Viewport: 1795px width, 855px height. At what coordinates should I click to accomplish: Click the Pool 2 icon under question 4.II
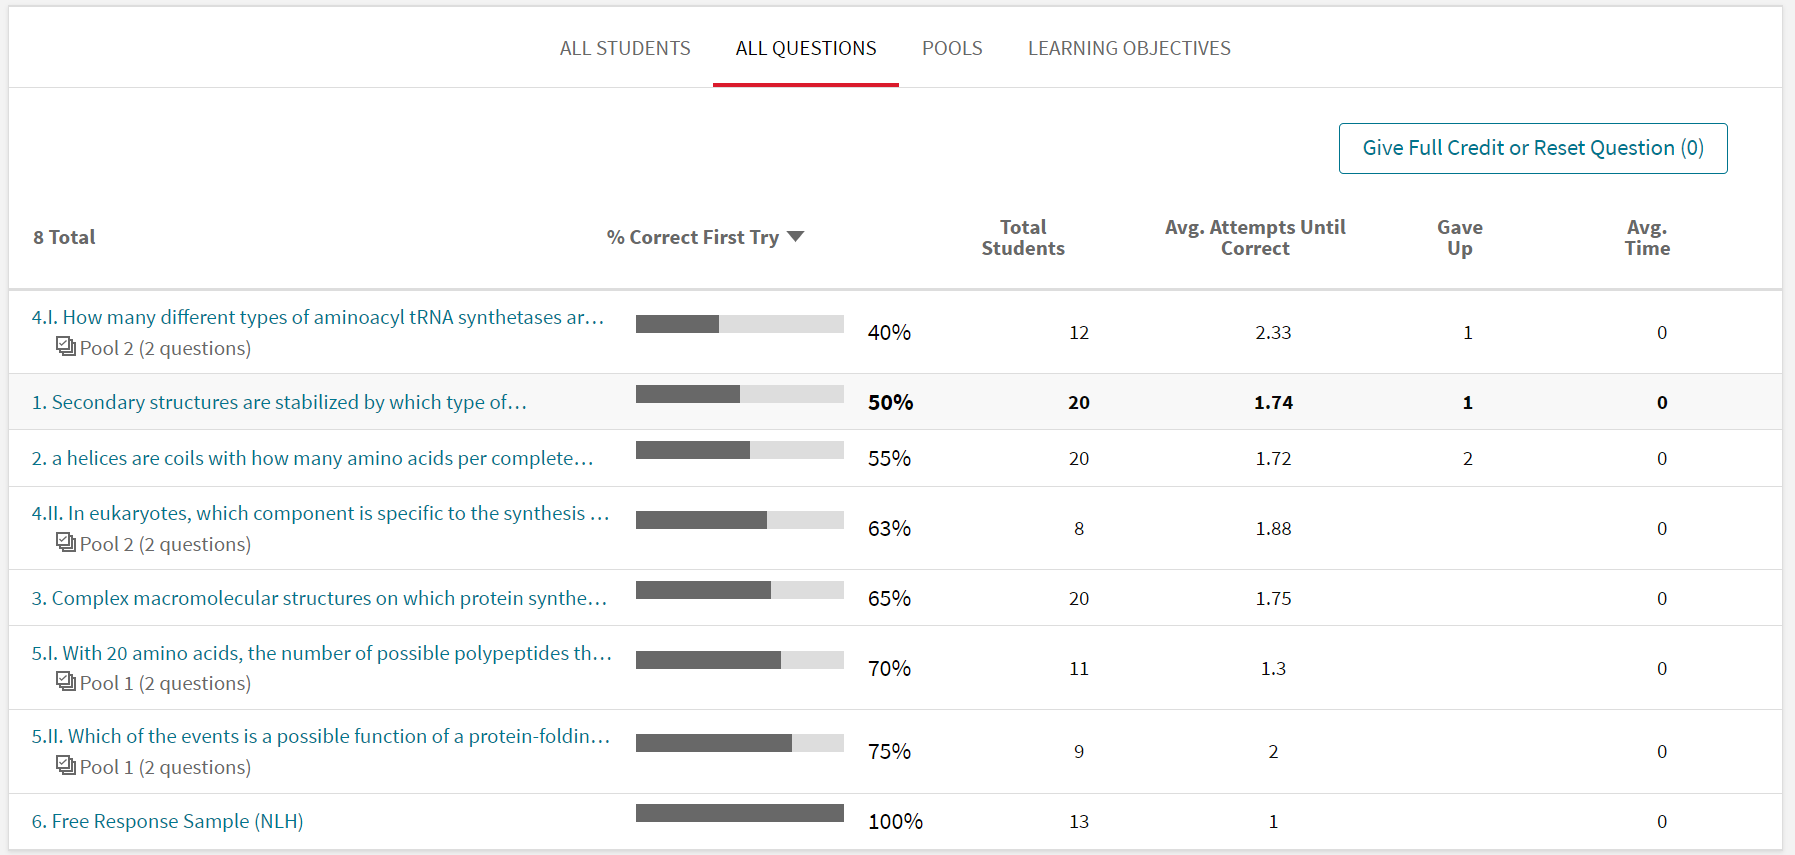point(66,542)
